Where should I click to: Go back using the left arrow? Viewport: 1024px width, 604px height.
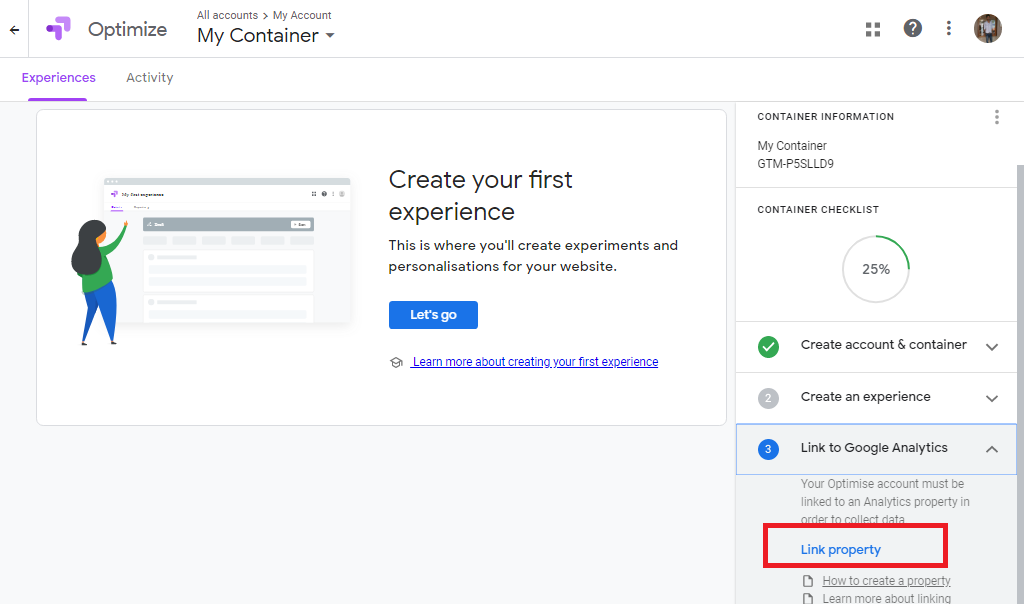pos(14,30)
